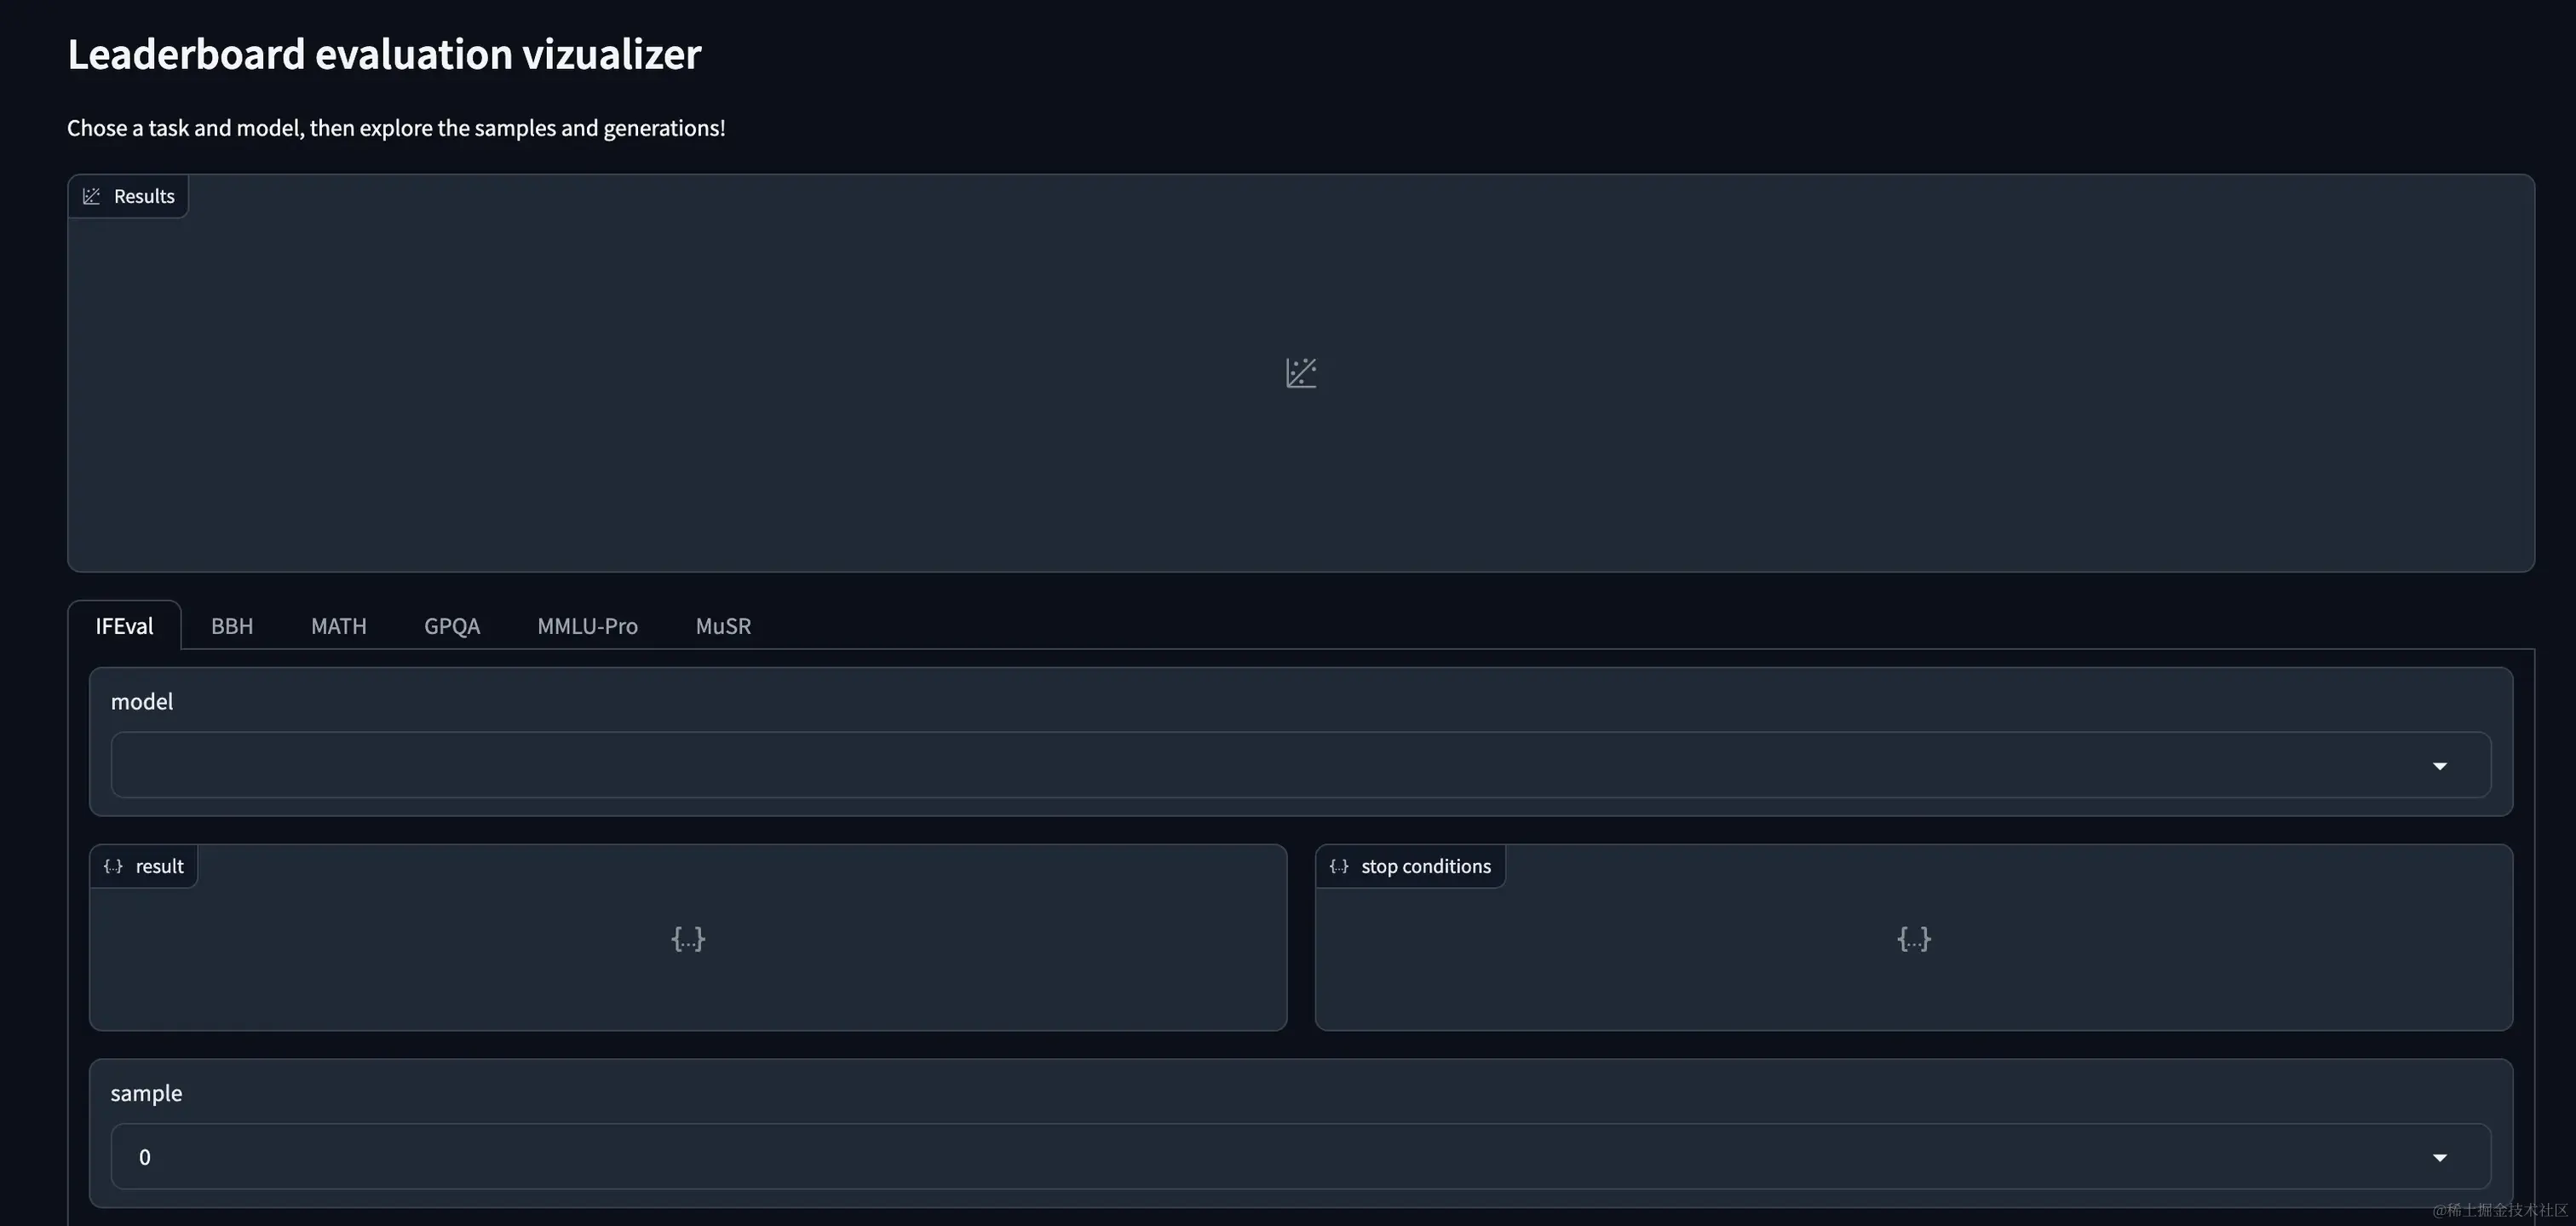Select the MMLU-Pro tab
Viewport: 2576px width, 1226px height.
click(x=587, y=625)
